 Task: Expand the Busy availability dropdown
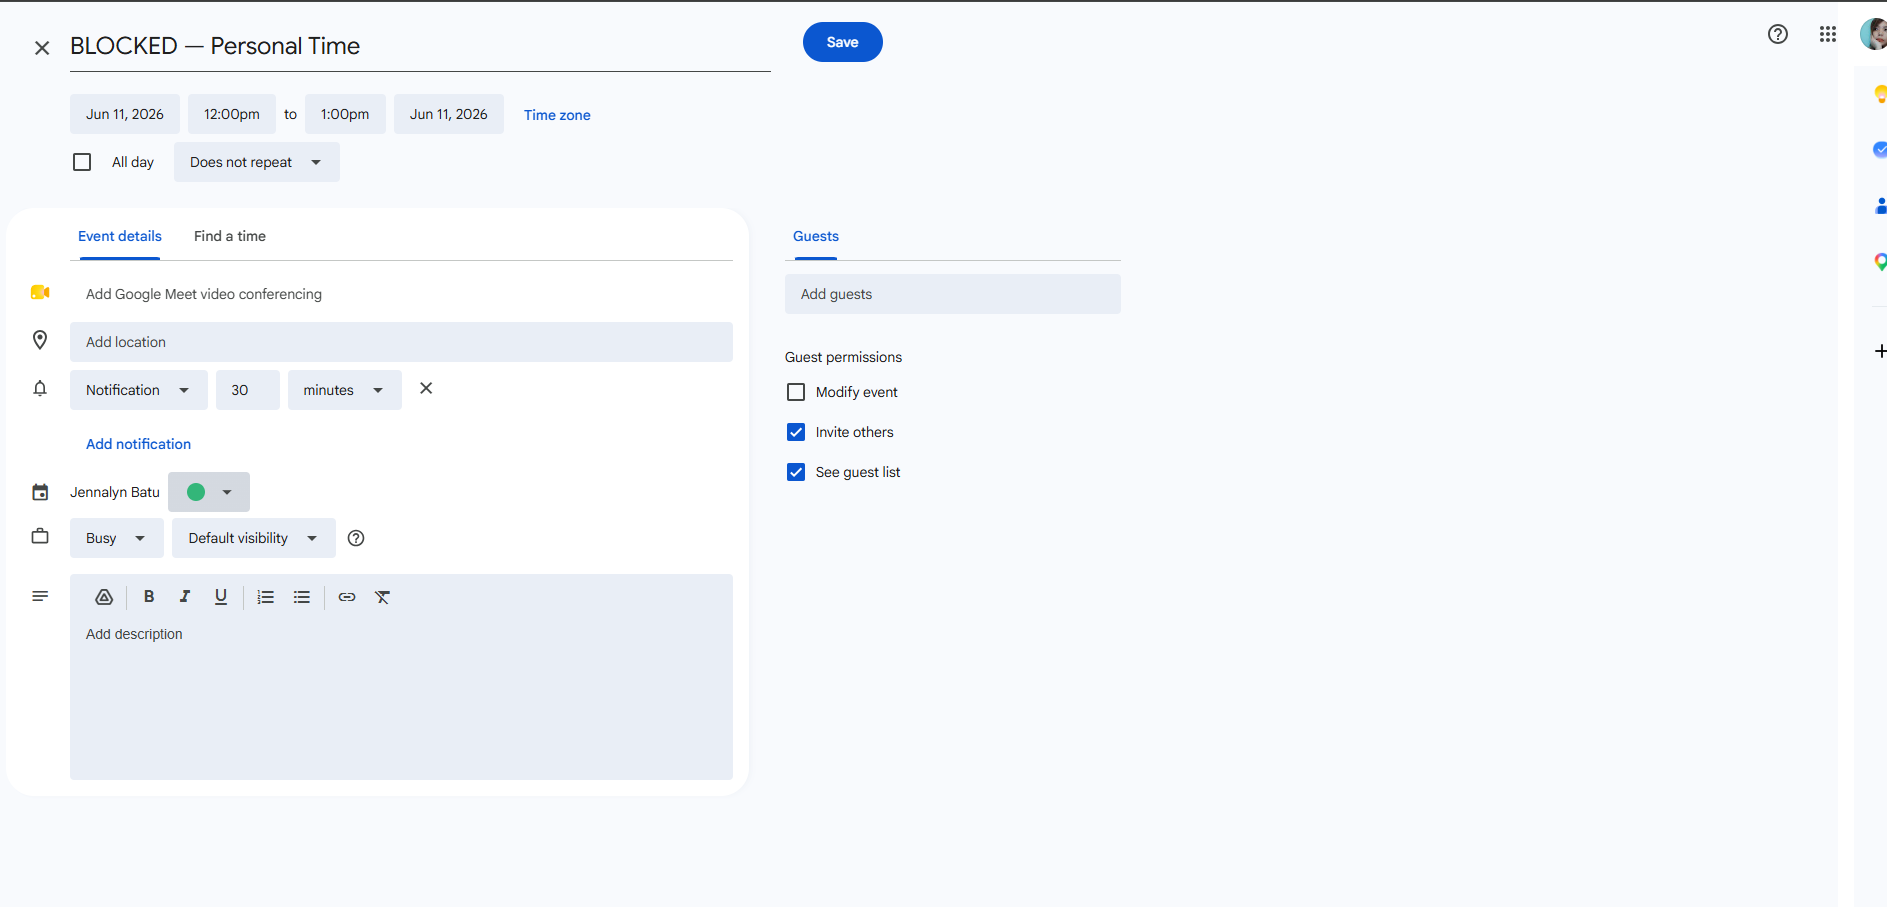[x=116, y=538]
